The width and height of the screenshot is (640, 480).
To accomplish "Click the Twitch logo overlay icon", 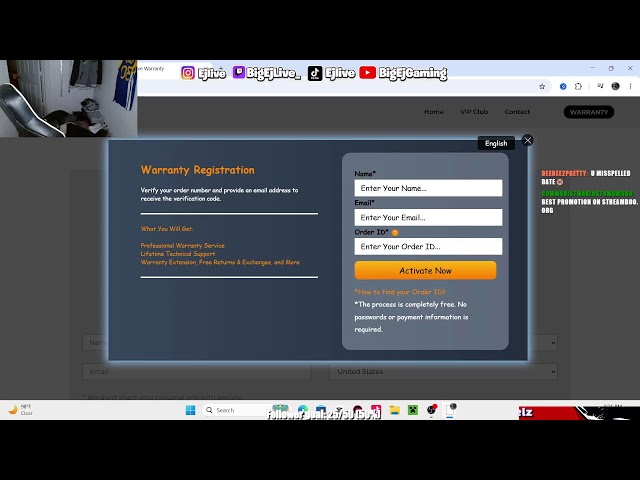I will (x=239, y=73).
